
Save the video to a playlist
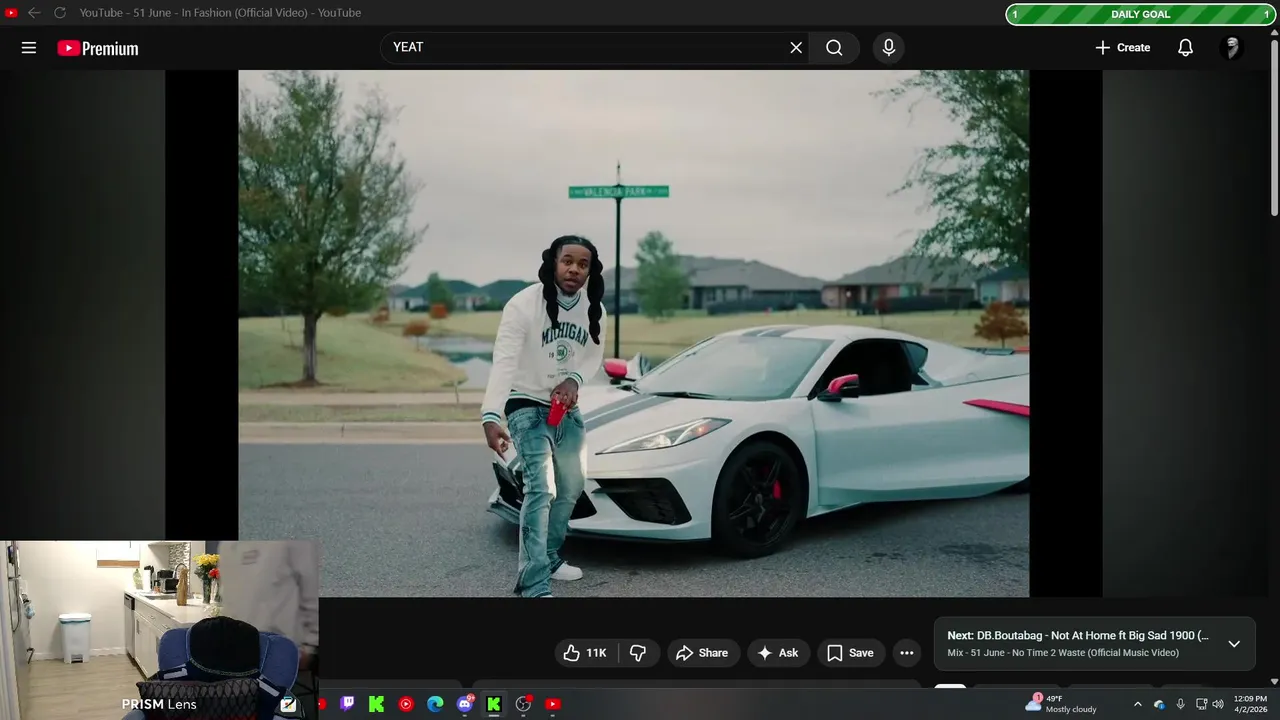(851, 653)
